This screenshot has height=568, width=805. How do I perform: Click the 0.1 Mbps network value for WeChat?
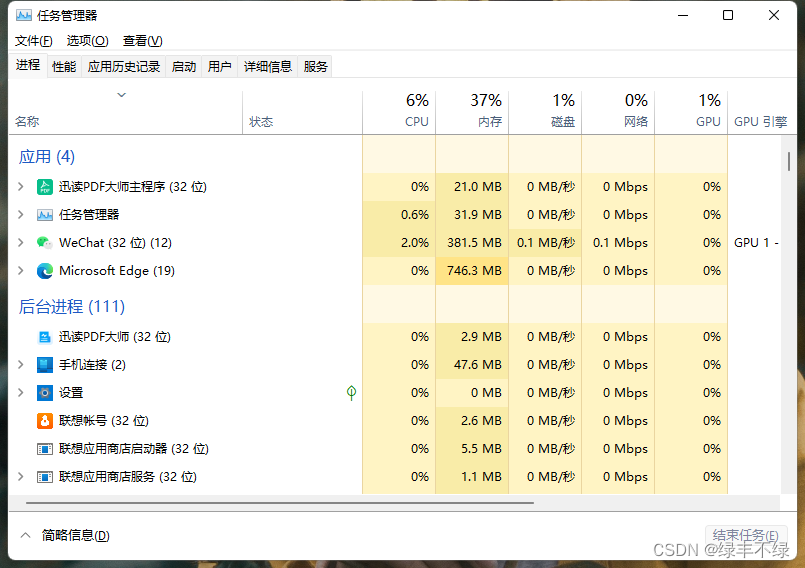click(620, 242)
